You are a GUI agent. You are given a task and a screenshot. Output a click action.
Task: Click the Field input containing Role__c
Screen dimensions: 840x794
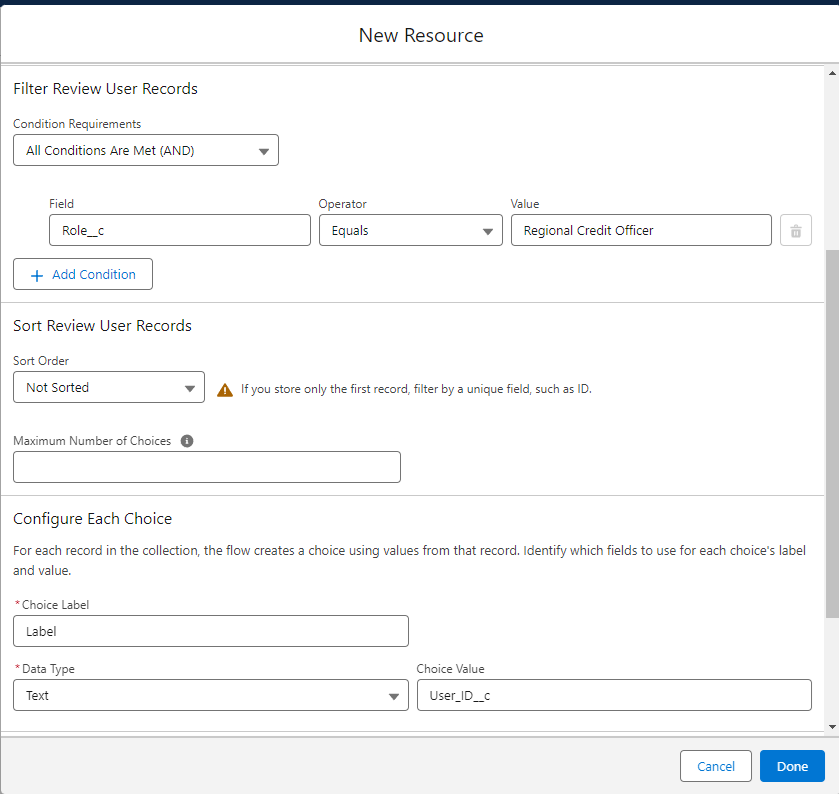tap(180, 231)
